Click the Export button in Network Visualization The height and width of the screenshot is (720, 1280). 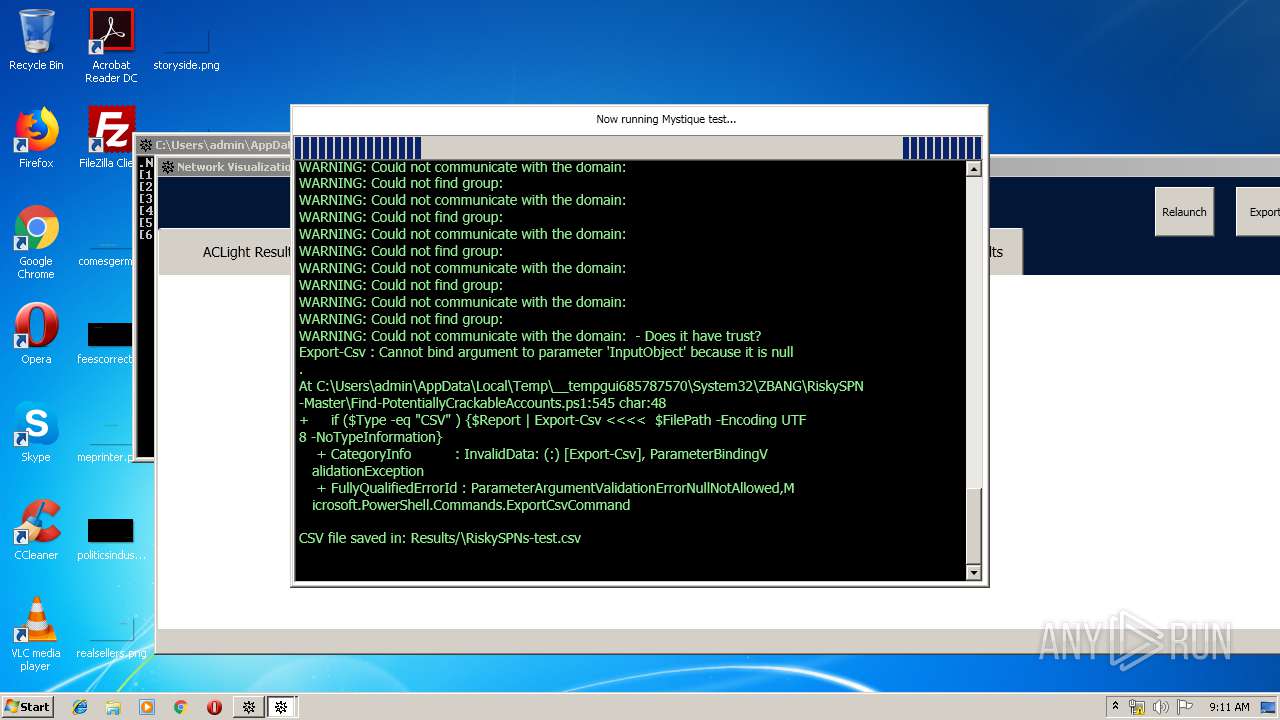(x=1260, y=212)
